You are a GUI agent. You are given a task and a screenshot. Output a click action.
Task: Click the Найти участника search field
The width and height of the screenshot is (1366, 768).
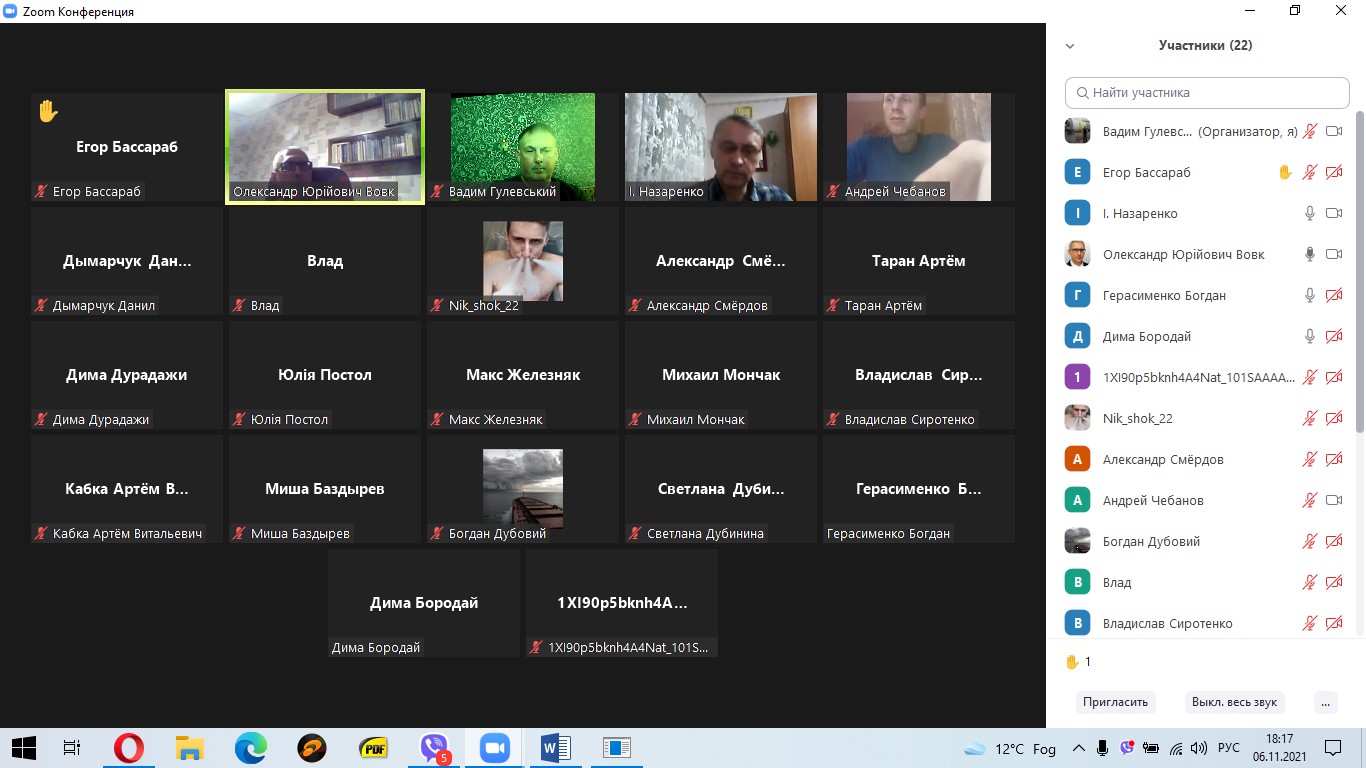pyautogui.click(x=1207, y=92)
